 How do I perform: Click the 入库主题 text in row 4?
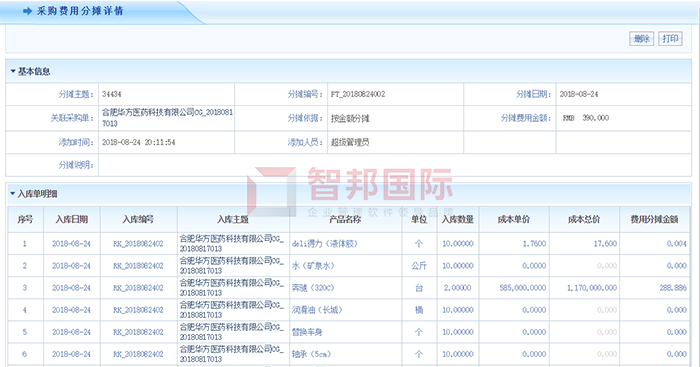[232, 310]
